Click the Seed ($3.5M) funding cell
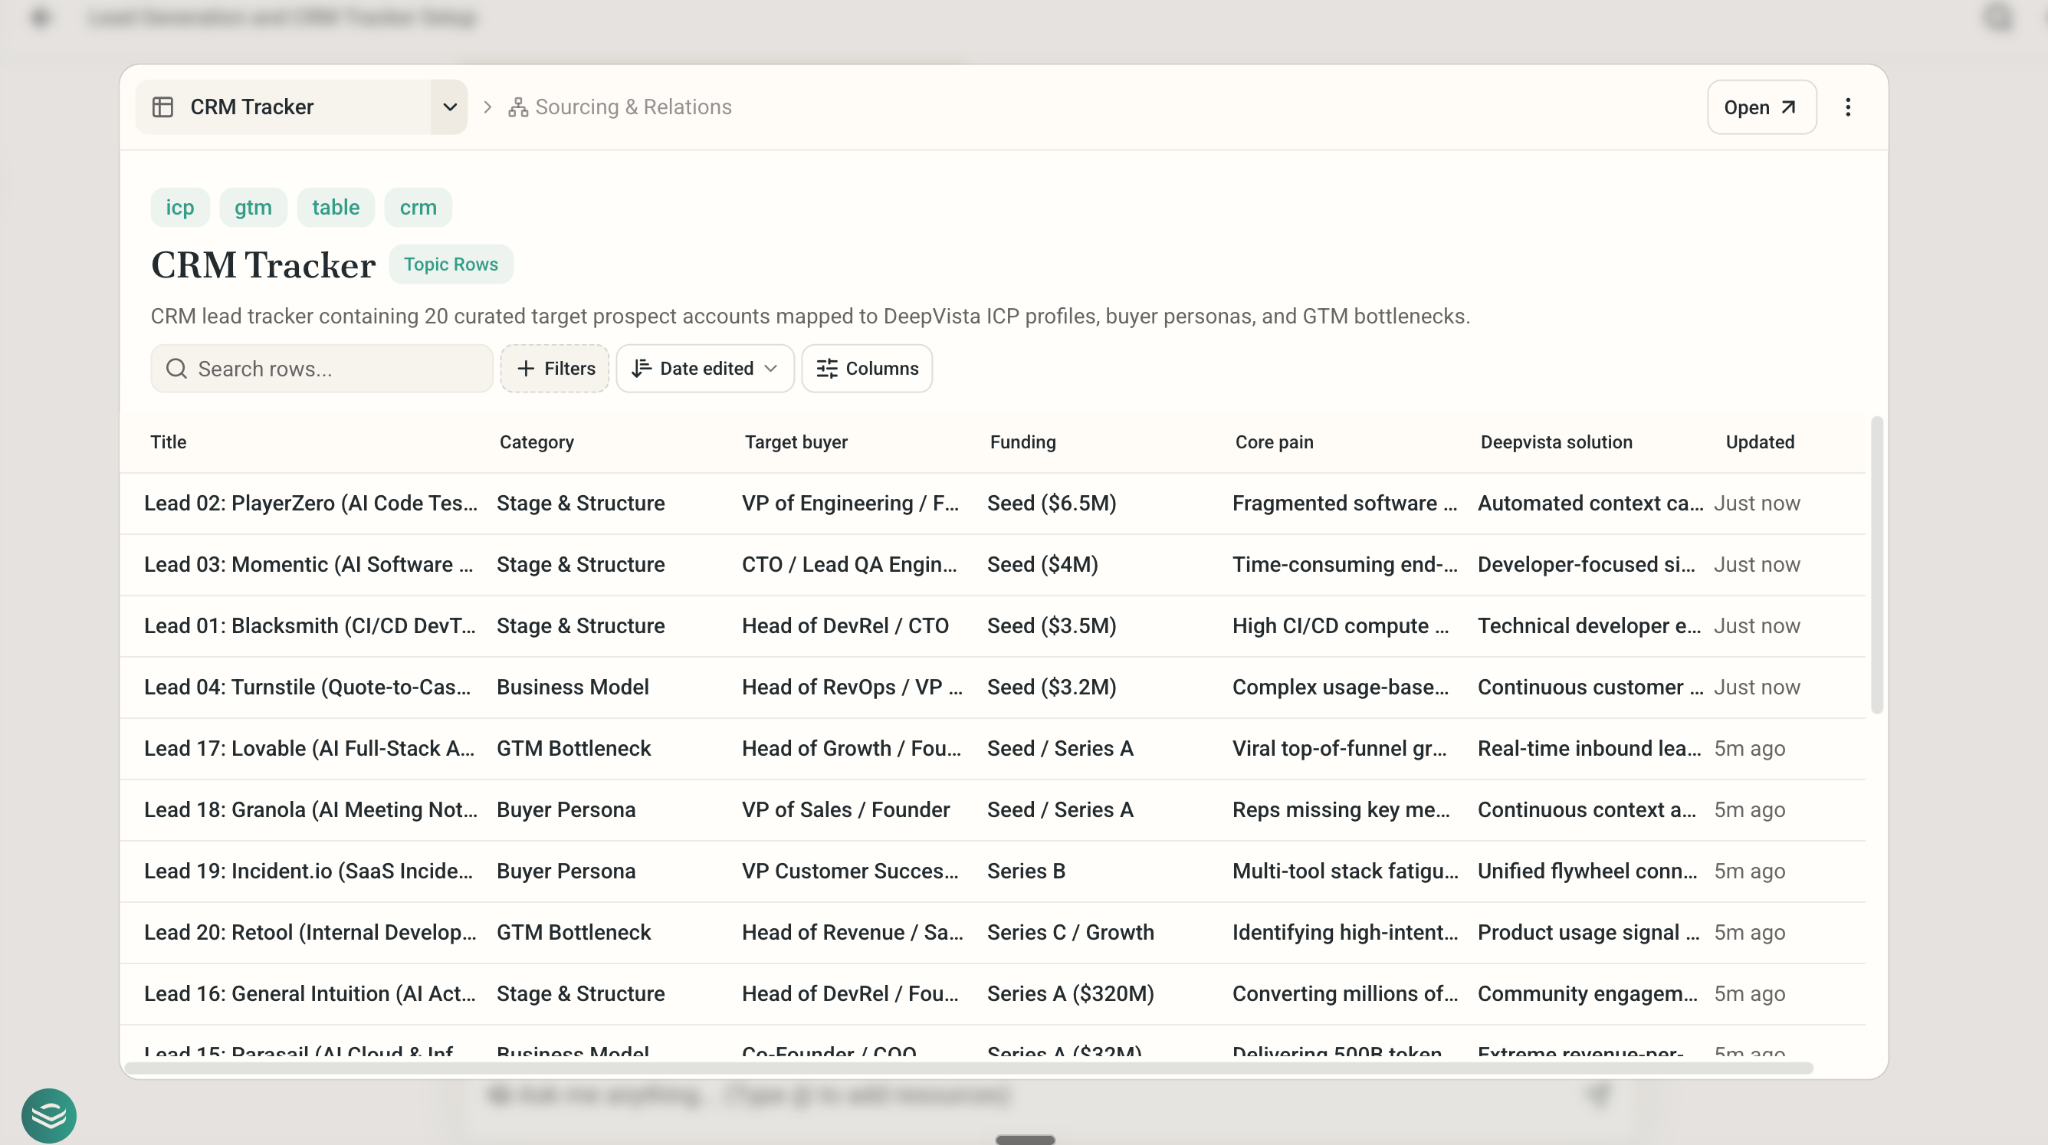This screenshot has height=1145, width=2048. pyautogui.click(x=1051, y=626)
